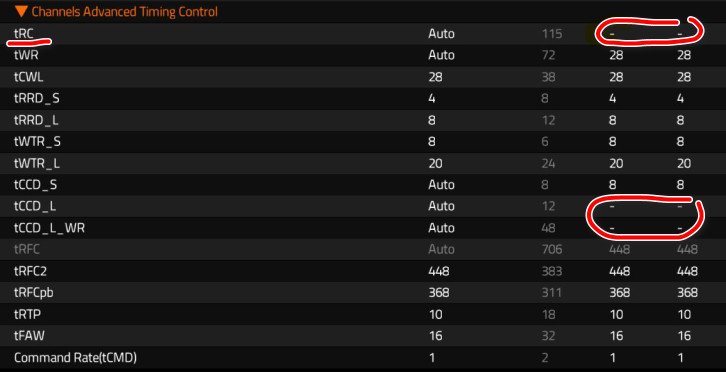The image size is (726, 372).
Task: Change the tRRD_L value 8
Action: pos(432,120)
